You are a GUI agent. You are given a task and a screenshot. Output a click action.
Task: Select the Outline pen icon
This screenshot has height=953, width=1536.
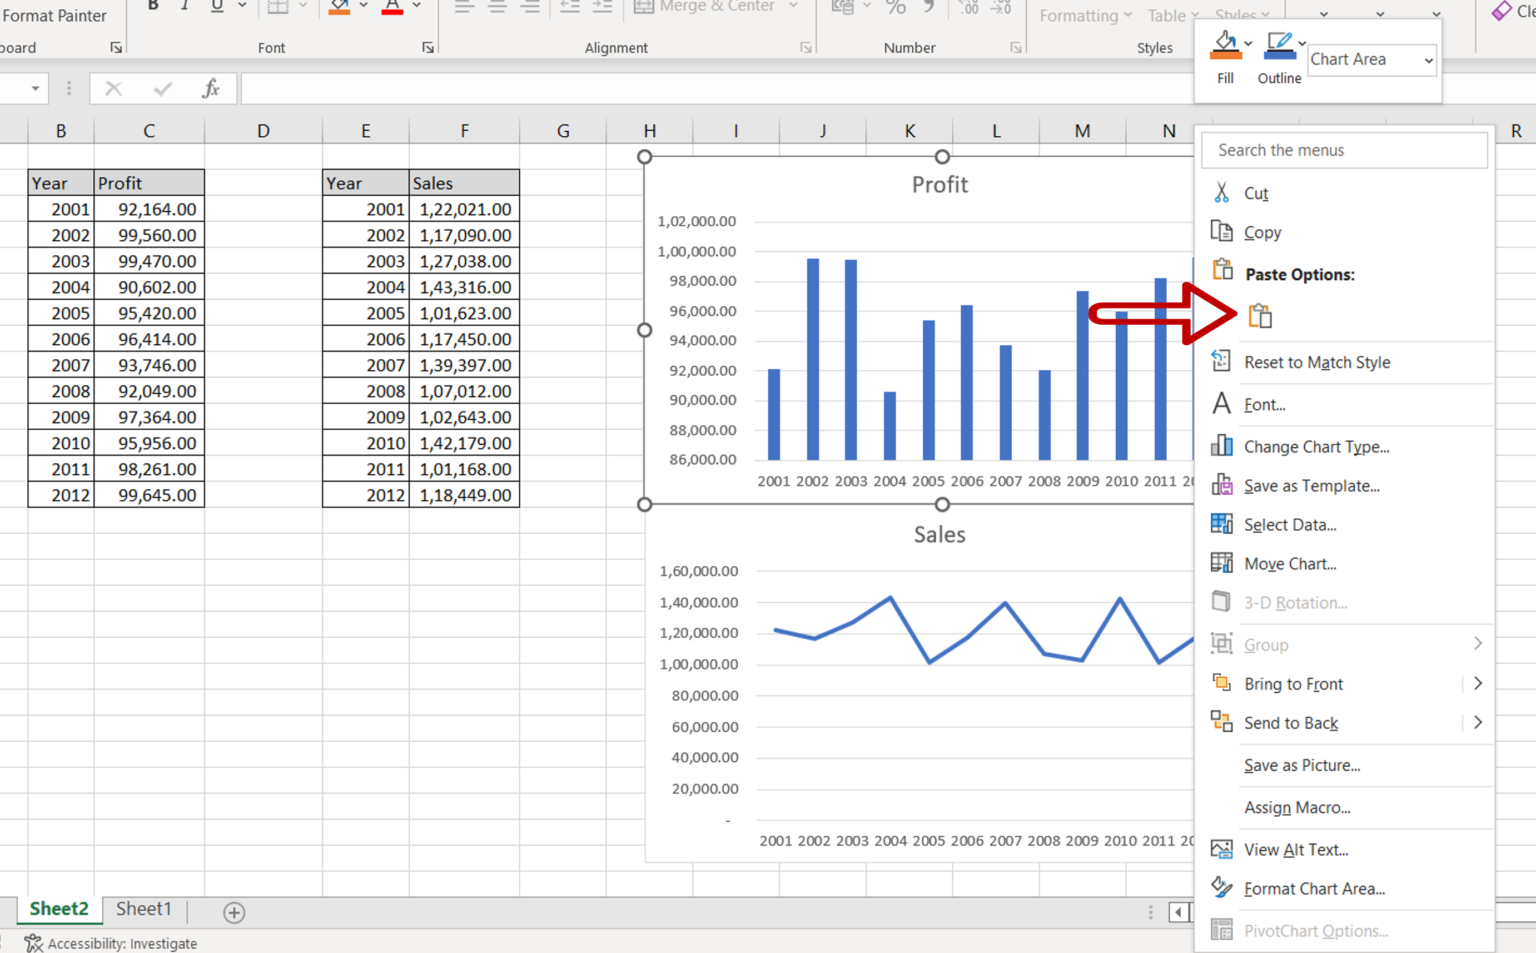pyautogui.click(x=1278, y=42)
